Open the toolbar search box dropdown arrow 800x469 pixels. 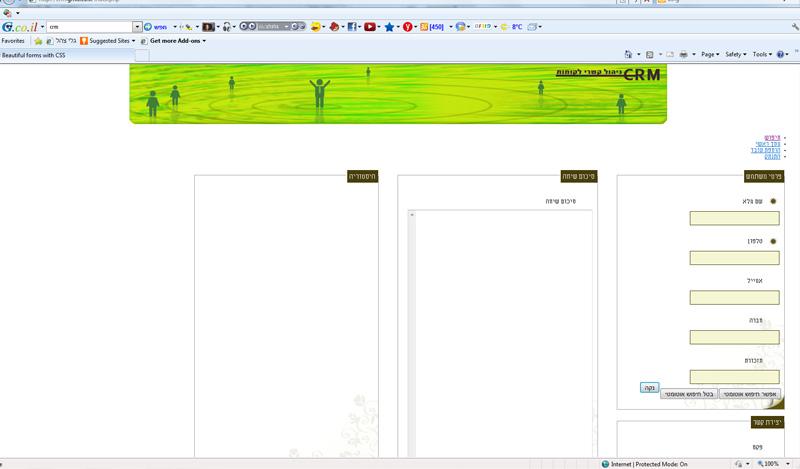pos(137,27)
